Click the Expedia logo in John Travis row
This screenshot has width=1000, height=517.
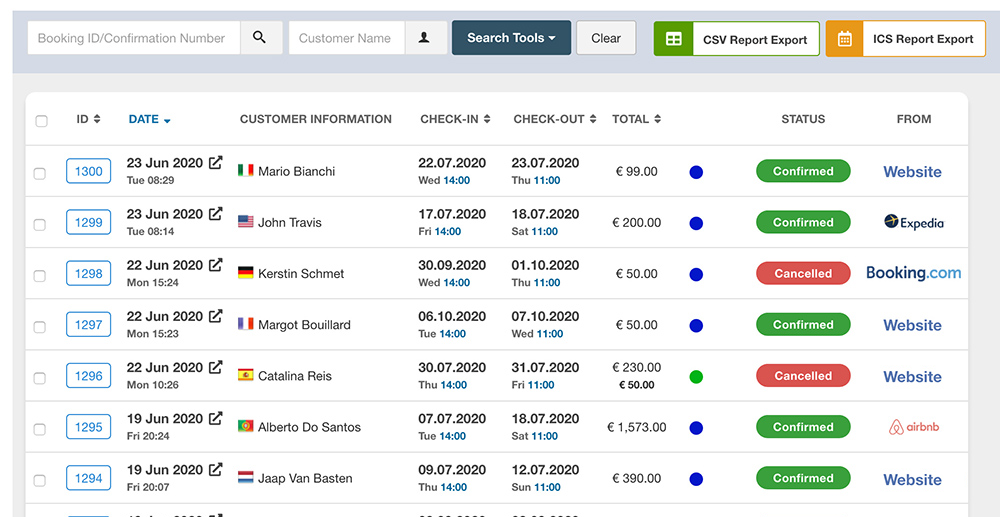tap(914, 222)
